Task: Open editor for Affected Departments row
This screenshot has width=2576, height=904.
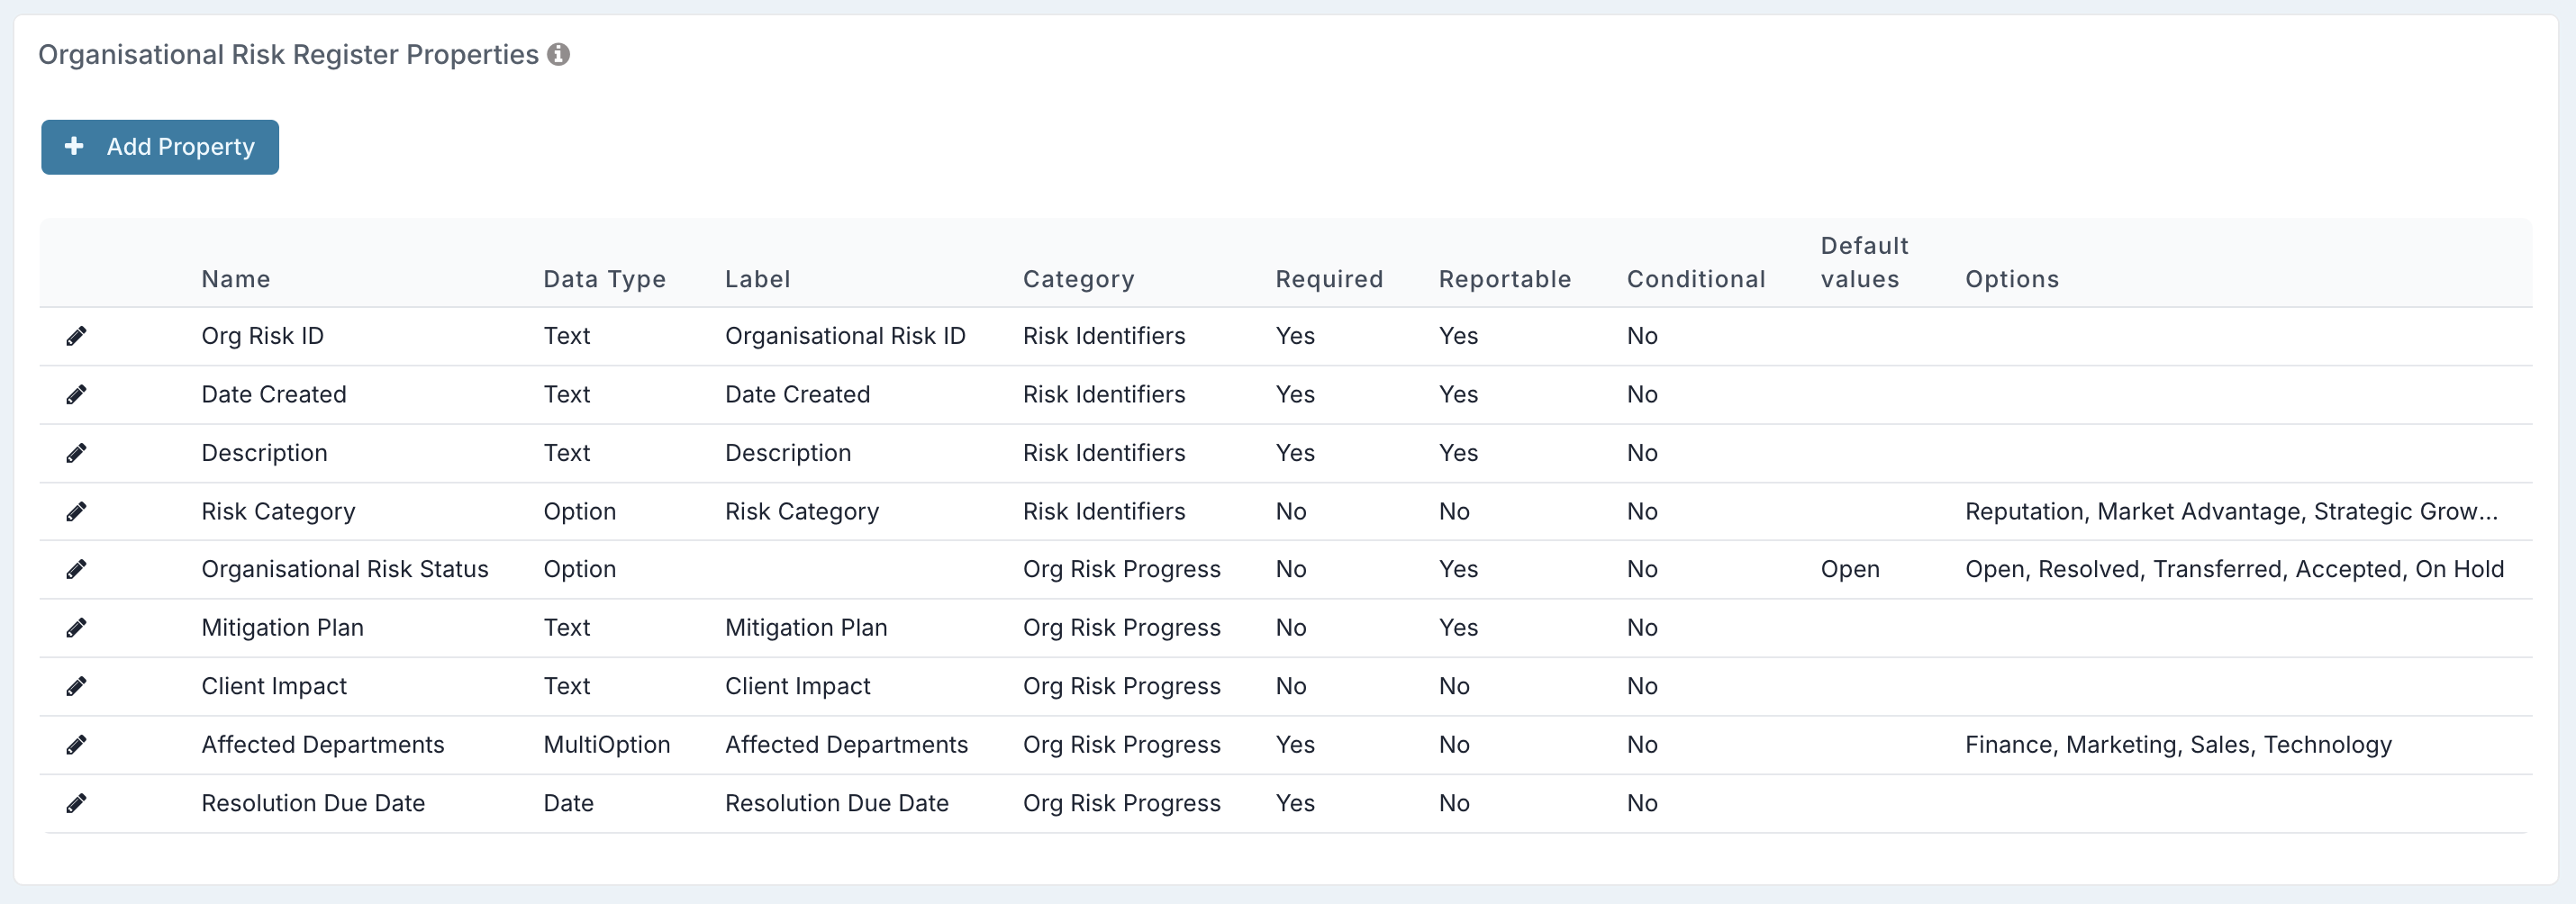Action: [76, 745]
